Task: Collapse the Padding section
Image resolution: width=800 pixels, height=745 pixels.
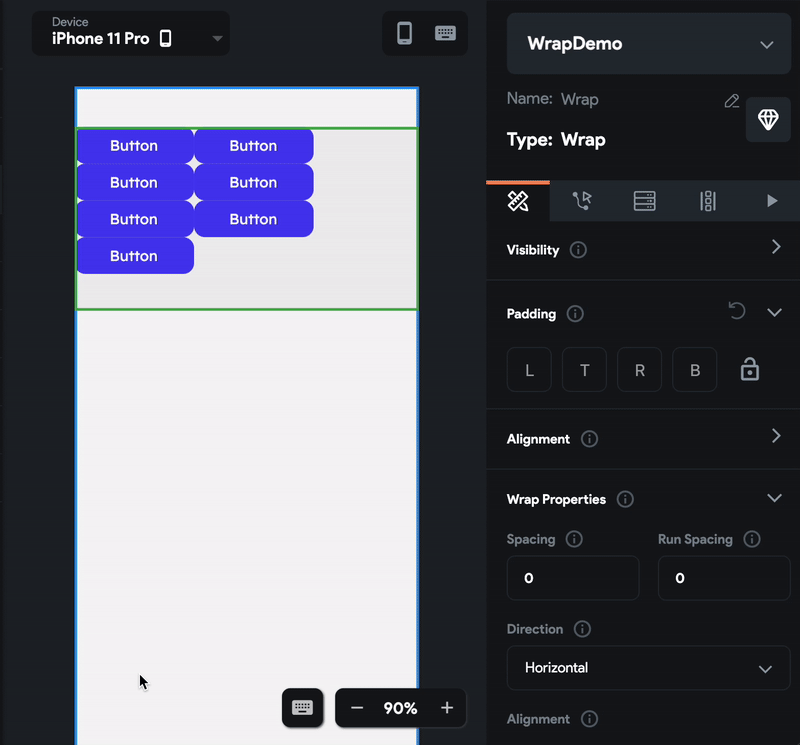Action: (774, 312)
